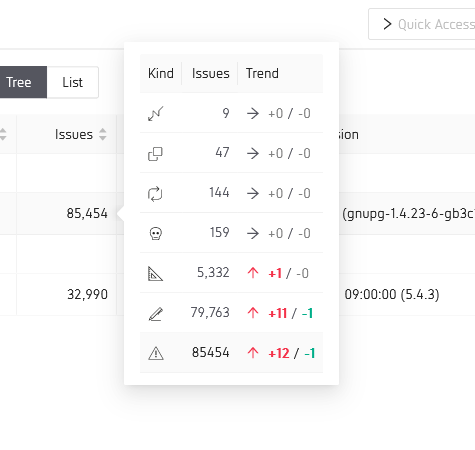Click the architecture violations icon in the 9-issues row
475x450 pixels.
156,114
